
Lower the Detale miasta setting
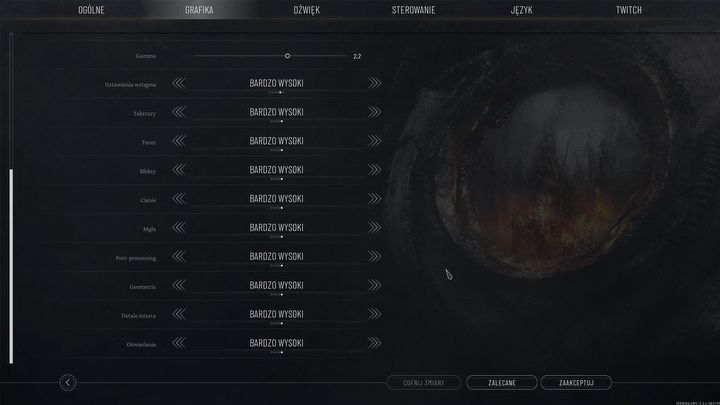pyautogui.click(x=179, y=314)
